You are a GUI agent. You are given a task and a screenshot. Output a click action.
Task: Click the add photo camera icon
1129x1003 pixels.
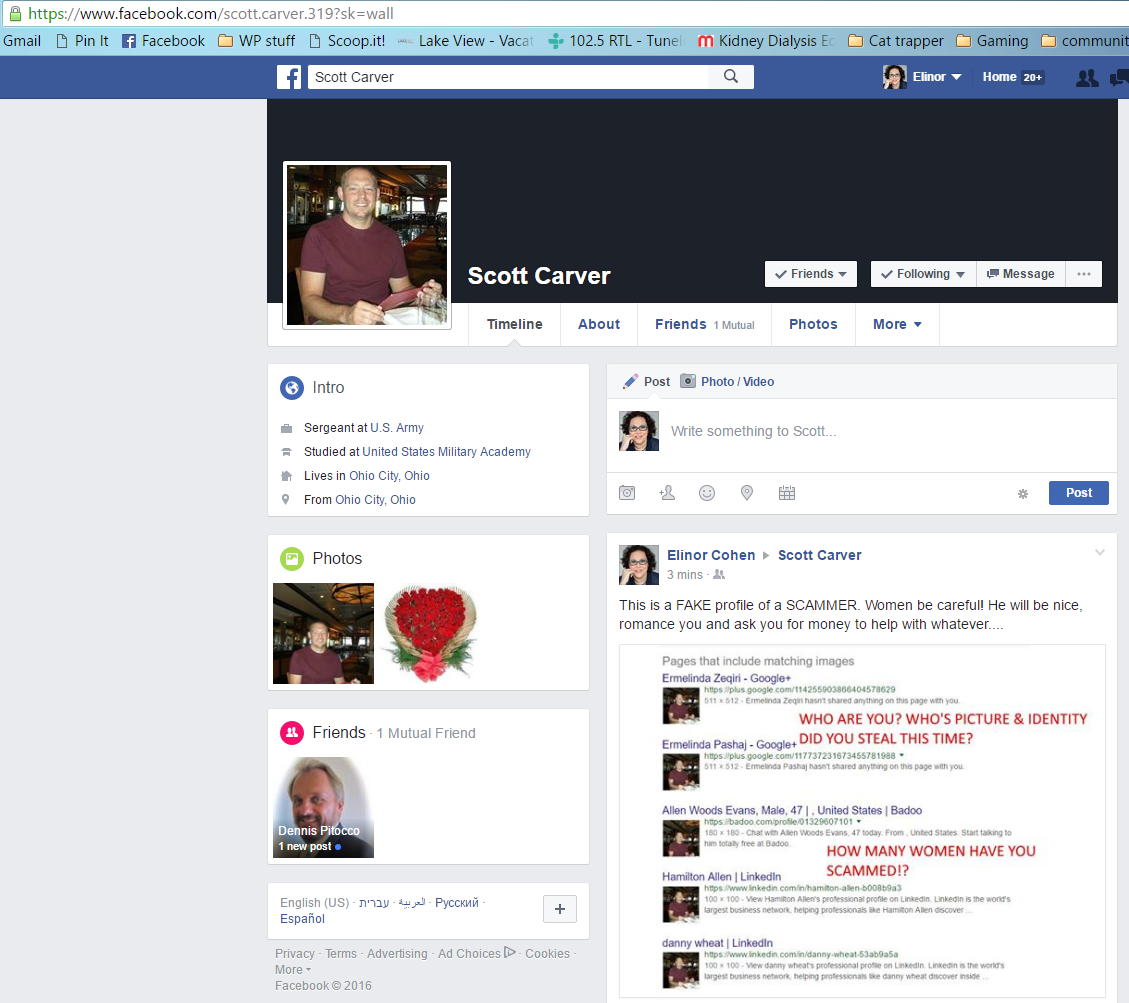point(627,492)
